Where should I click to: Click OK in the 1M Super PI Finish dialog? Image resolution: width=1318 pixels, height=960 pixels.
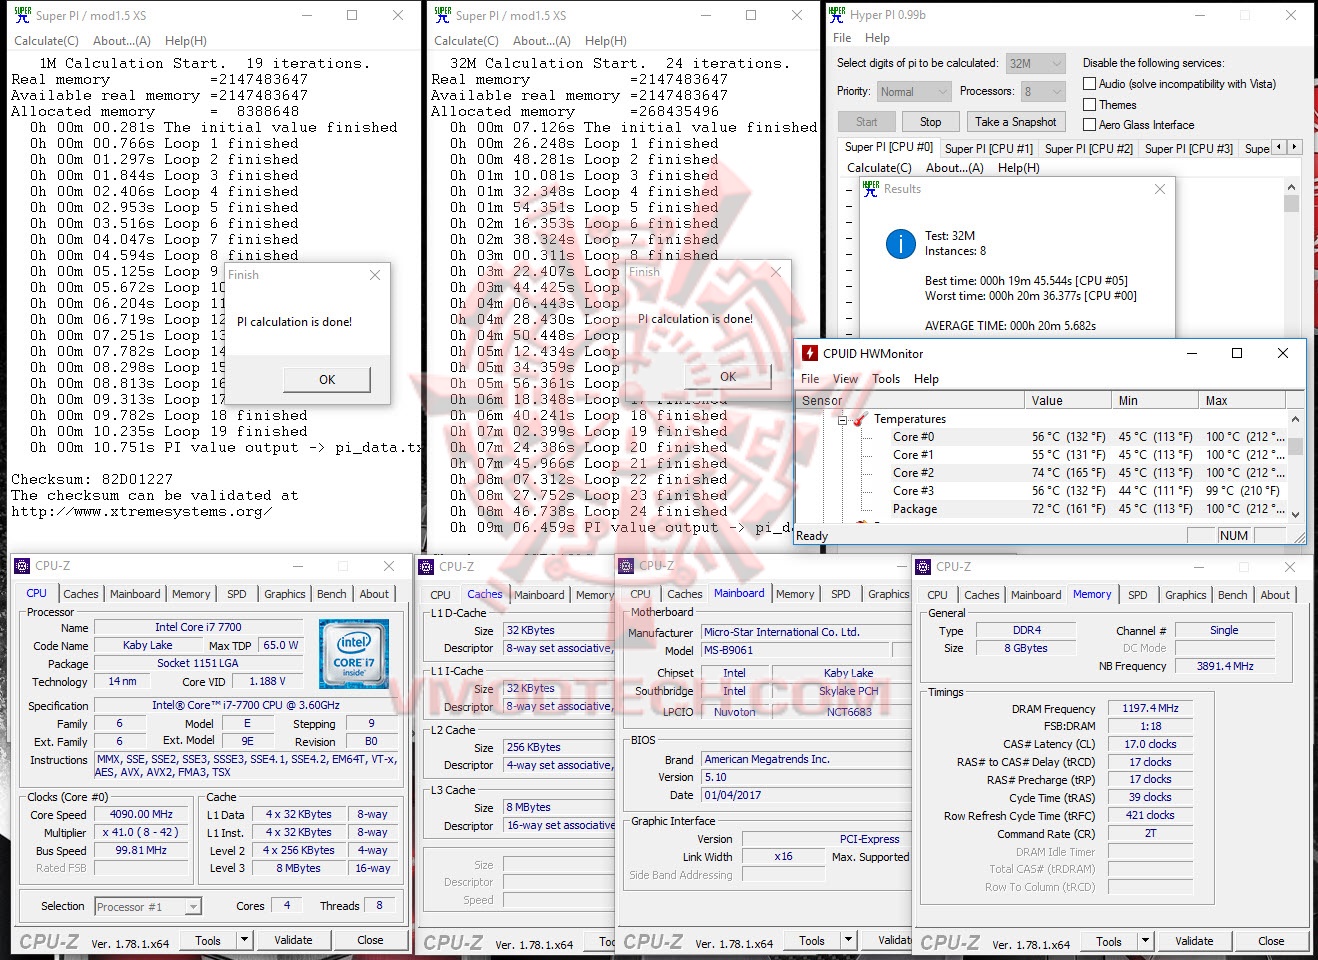[327, 380]
